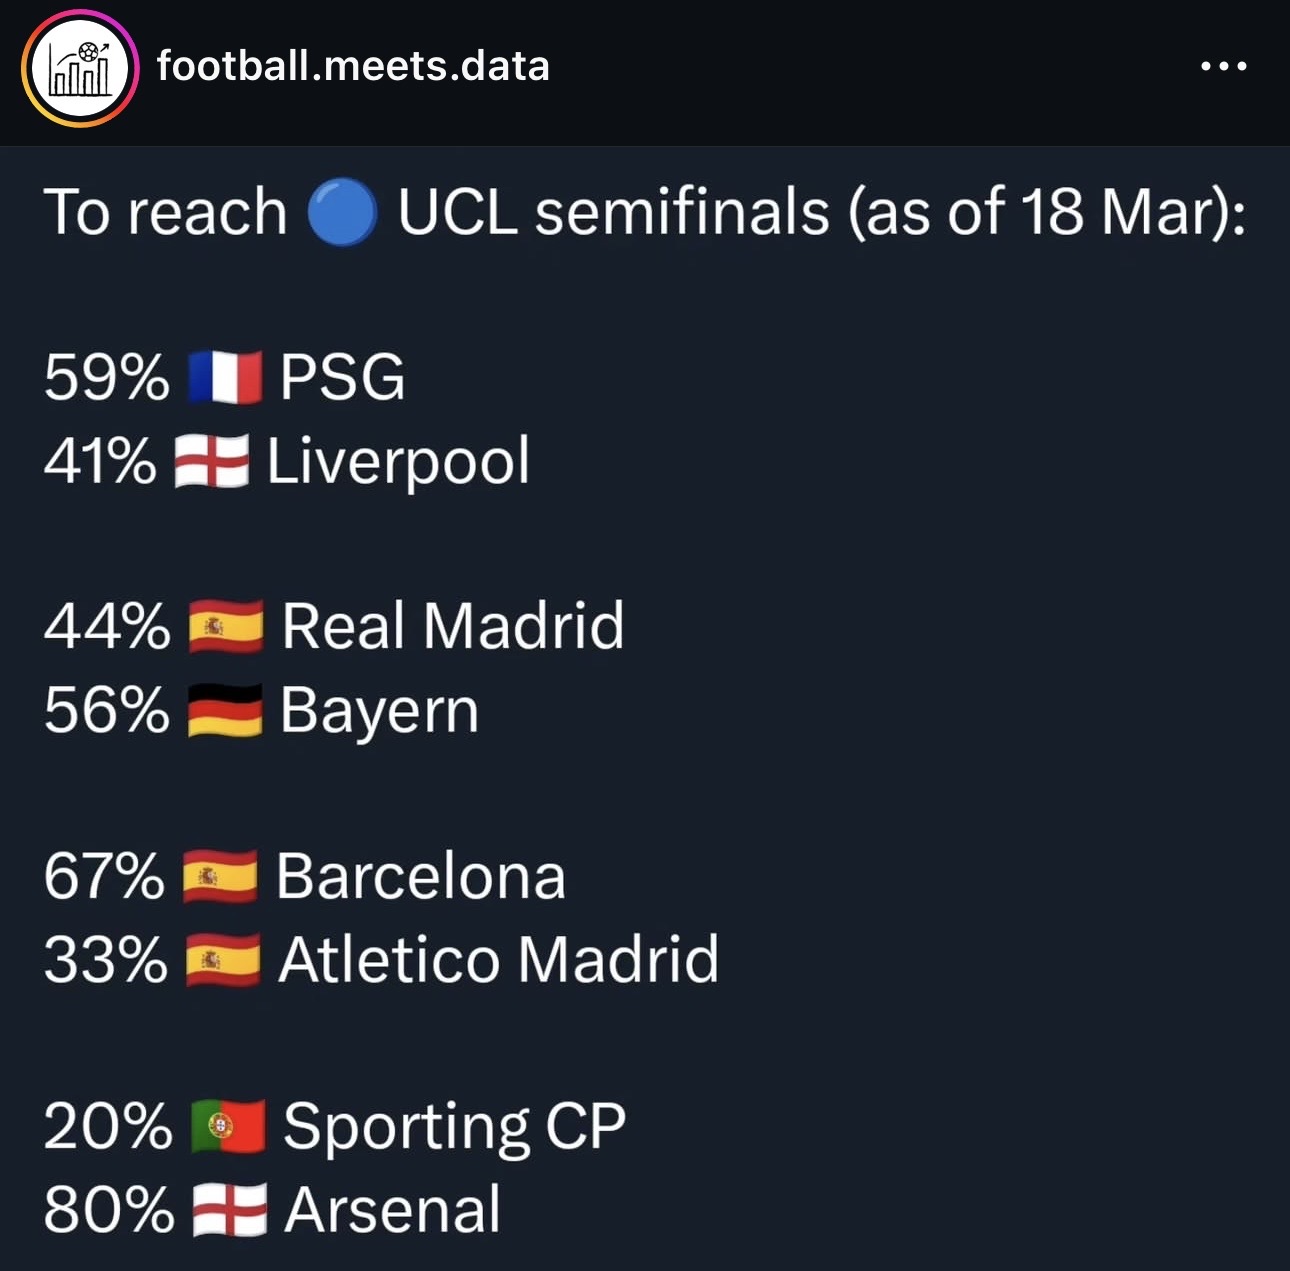
Task: Click the Spanish flag beside Barcelona
Action: tap(220, 876)
